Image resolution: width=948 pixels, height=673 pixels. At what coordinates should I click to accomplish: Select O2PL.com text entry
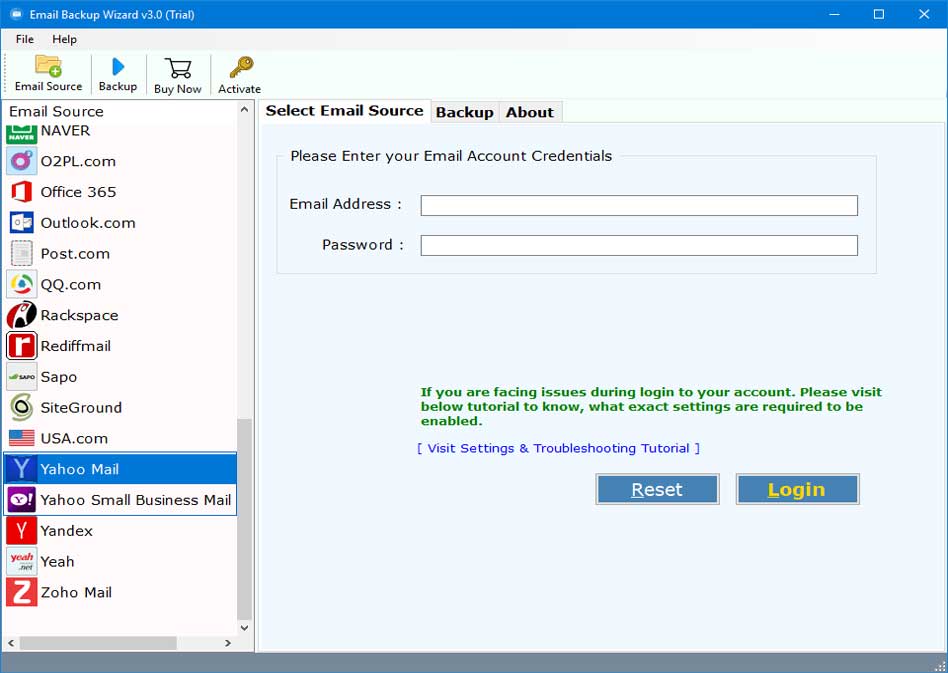pyautogui.click(x=78, y=161)
